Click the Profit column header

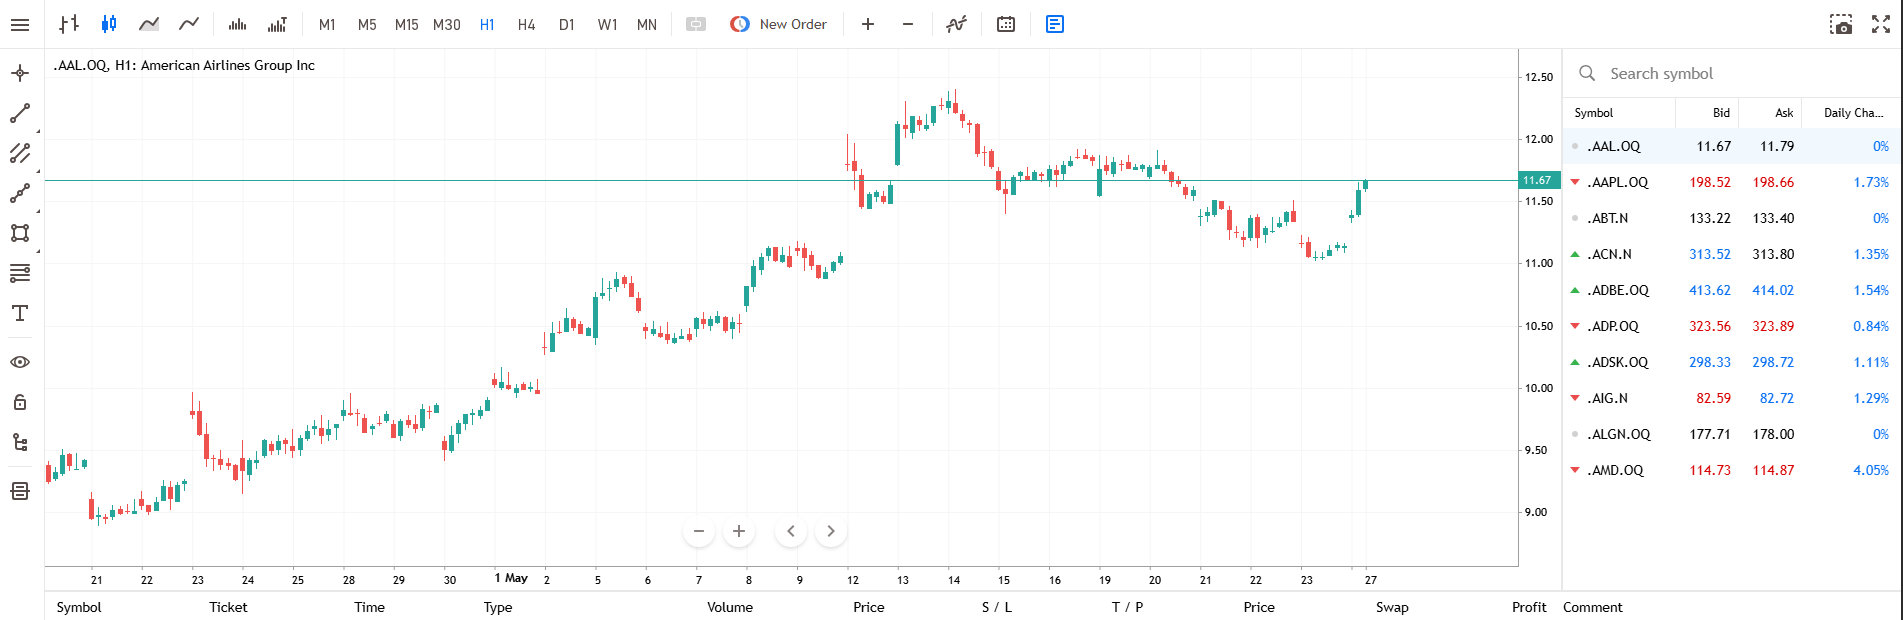click(1529, 607)
